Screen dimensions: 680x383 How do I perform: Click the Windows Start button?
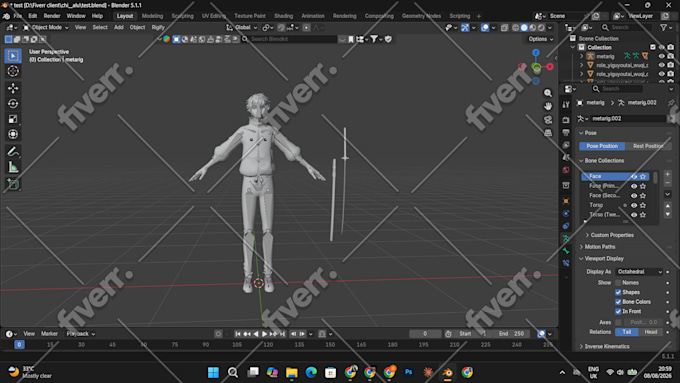click(x=213, y=372)
